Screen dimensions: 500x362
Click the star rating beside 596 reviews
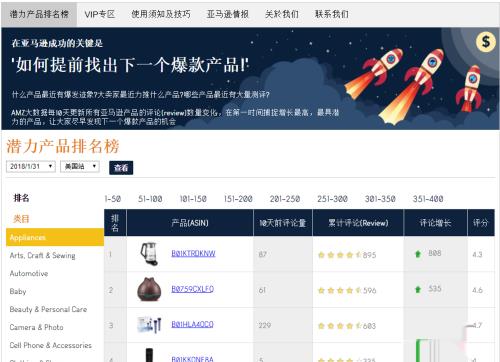coord(339,290)
